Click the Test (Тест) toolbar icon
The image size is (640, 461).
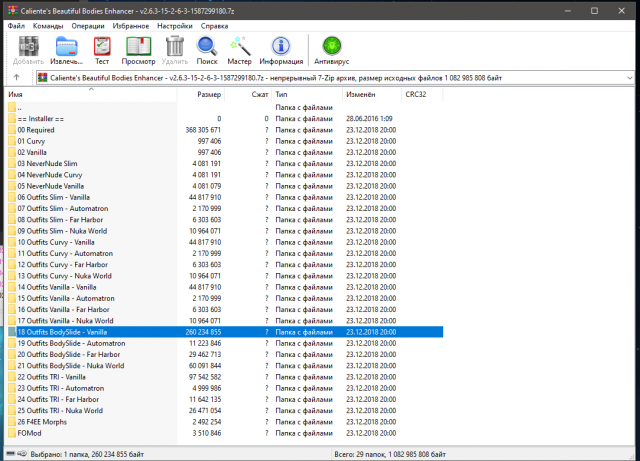[x=102, y=49]
